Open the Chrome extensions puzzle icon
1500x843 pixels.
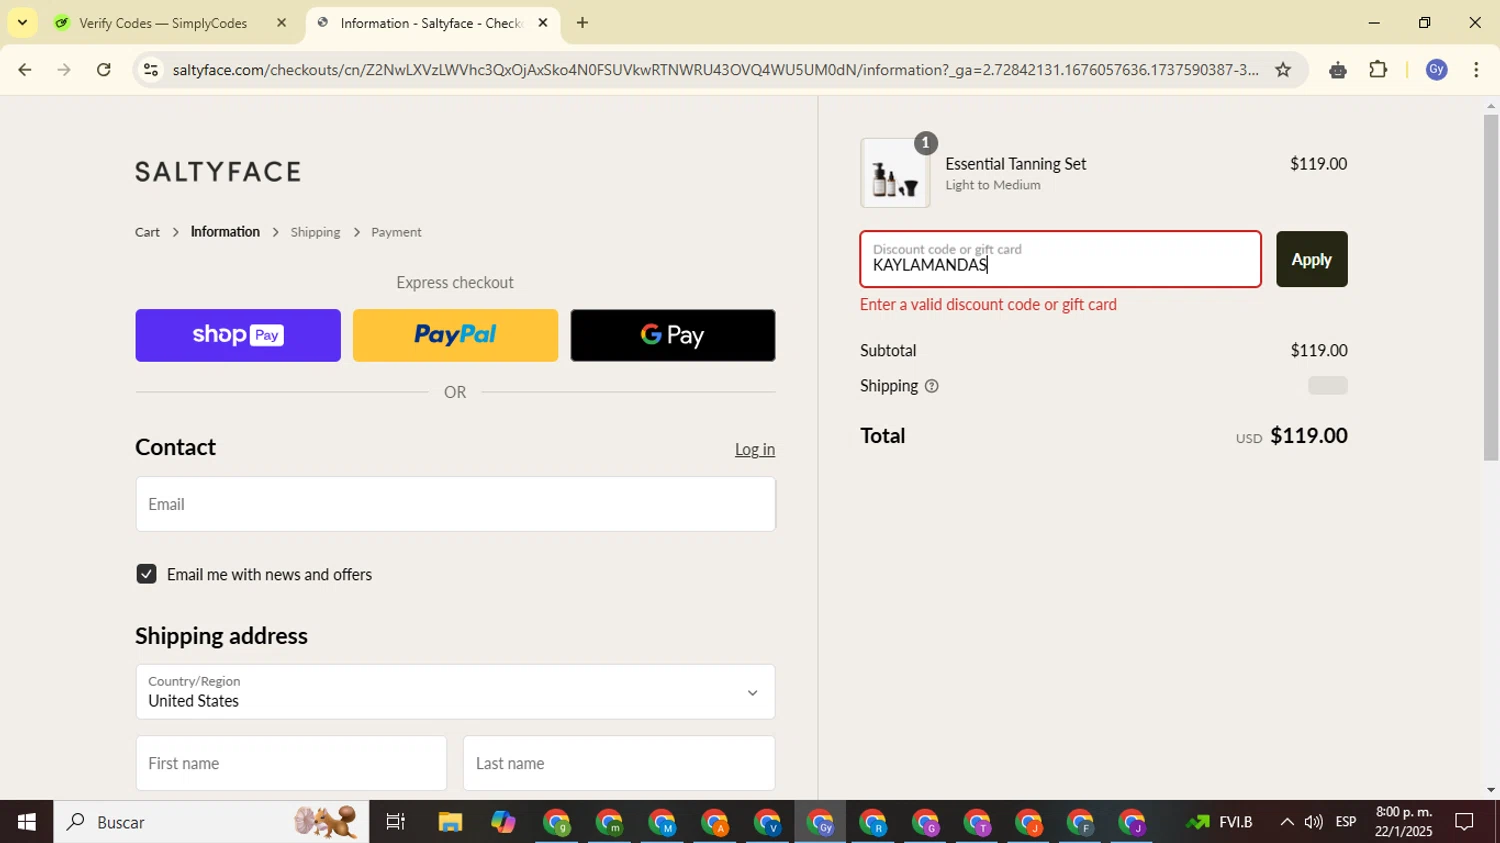(x=1378, y=70)
